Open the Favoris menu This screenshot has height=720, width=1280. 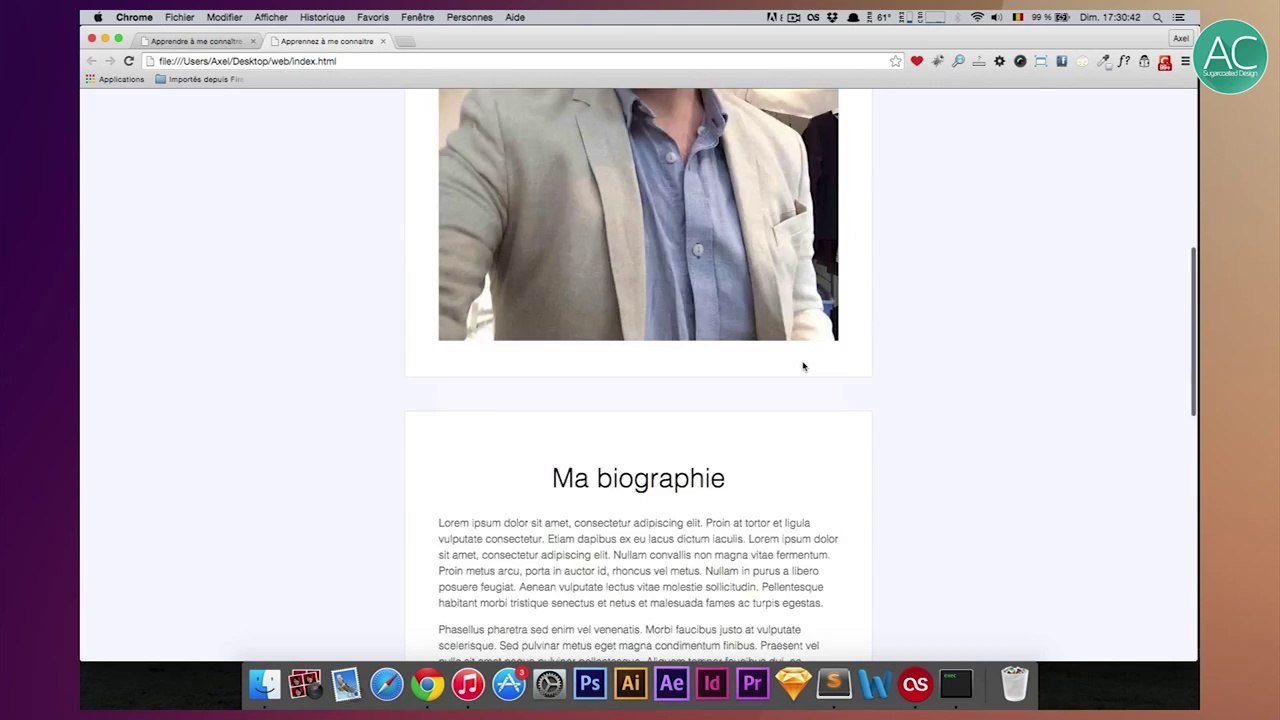(373, 17)
